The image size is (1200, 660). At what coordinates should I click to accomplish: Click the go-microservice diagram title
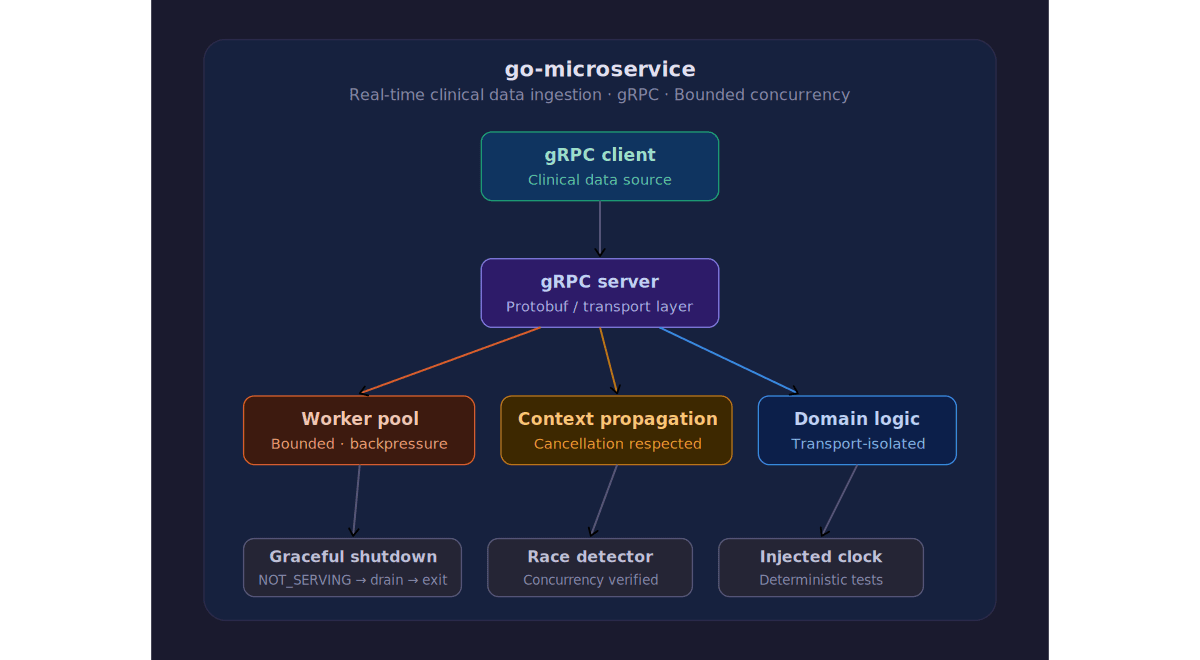coord(600,69)
